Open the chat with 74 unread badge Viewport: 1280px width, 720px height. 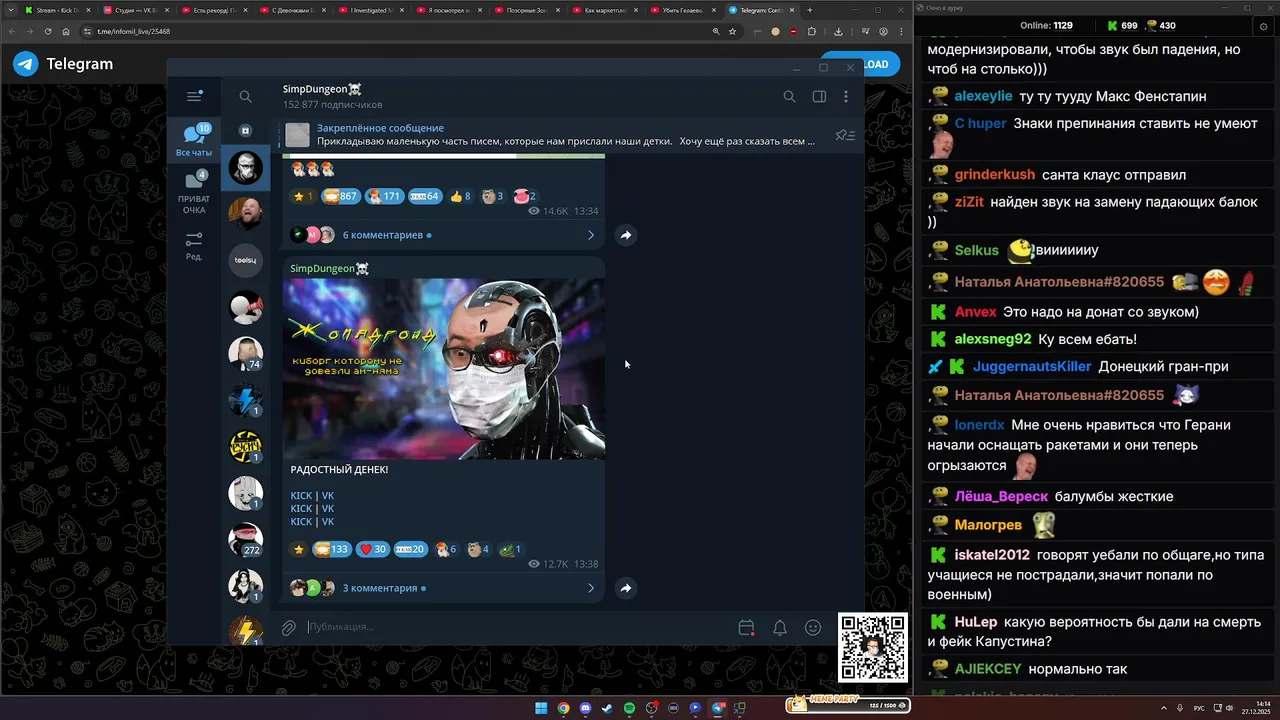[245, 353]
